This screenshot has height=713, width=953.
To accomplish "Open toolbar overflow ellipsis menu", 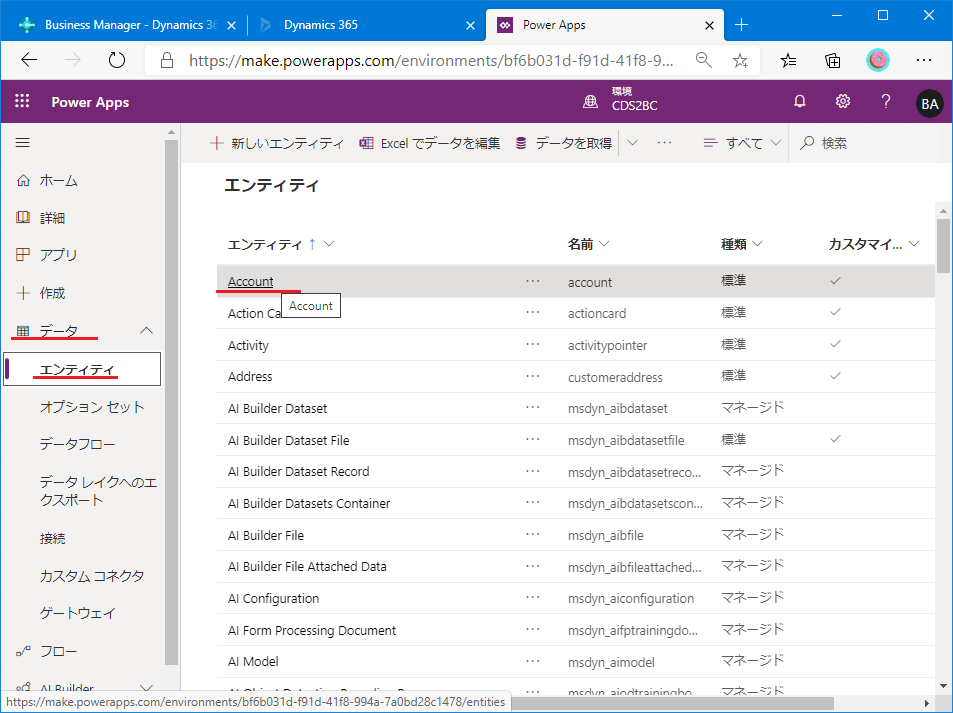I will [664, 142].
